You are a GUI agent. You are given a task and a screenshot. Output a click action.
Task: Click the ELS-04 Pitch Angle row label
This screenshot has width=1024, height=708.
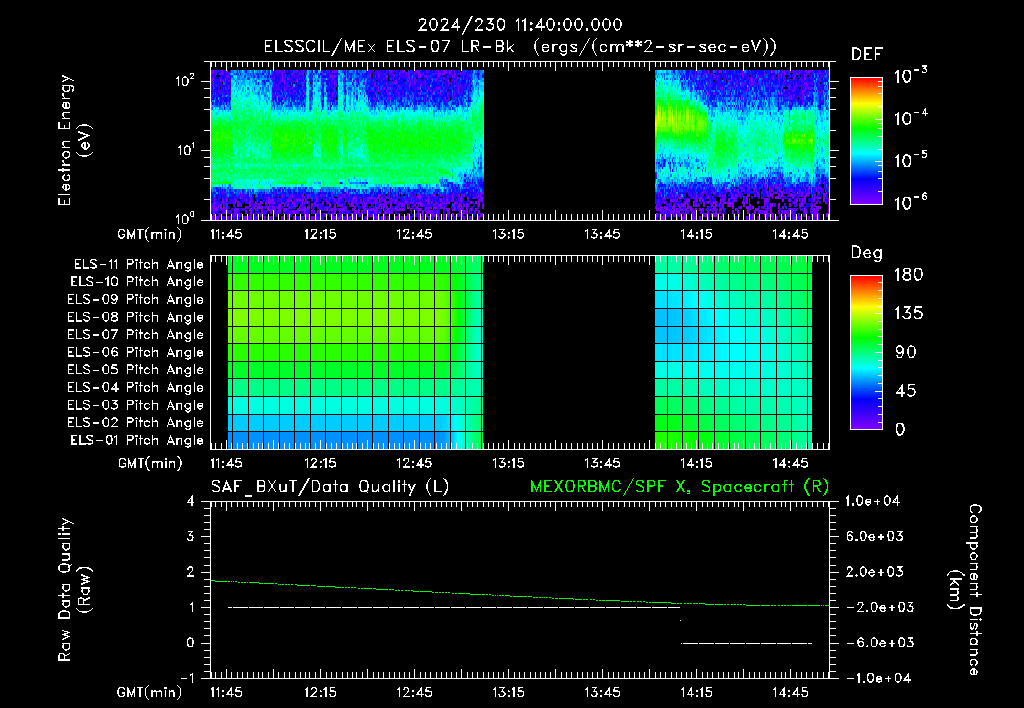click(136, 387)
